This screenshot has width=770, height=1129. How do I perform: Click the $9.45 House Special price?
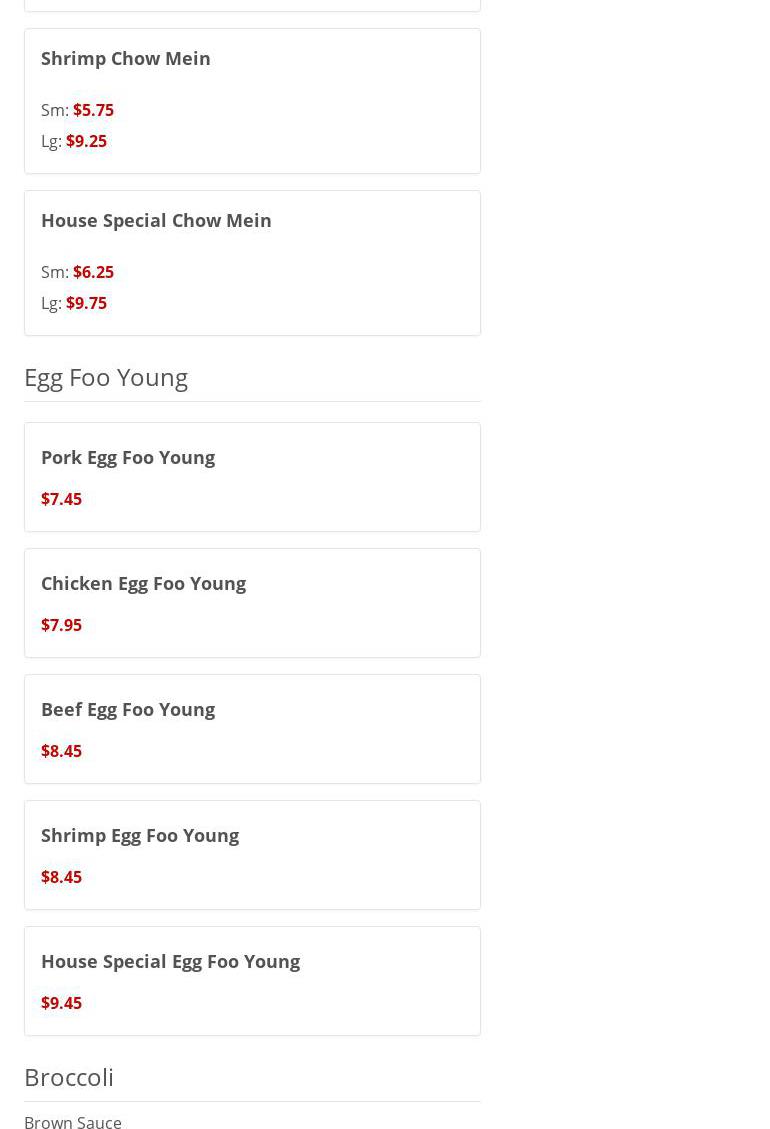click(61, 1003)
